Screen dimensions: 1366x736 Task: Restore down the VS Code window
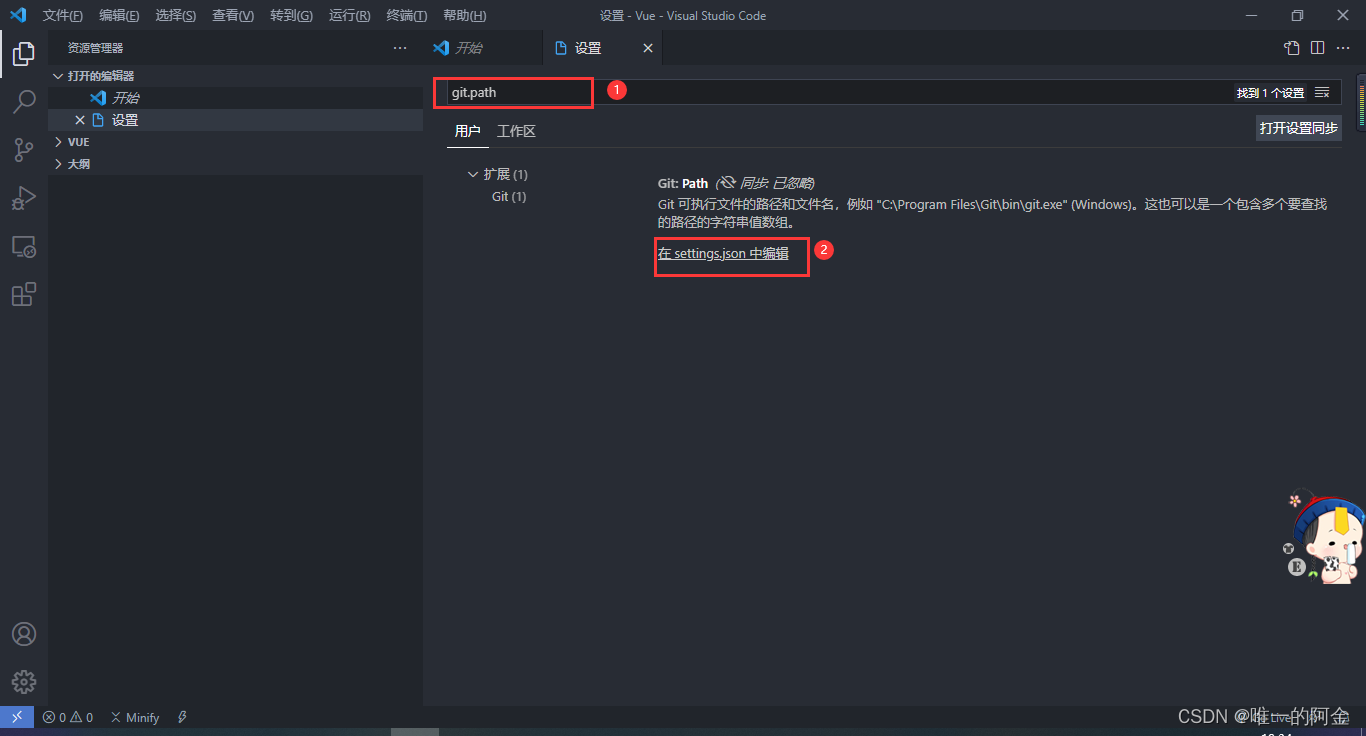1298,15
